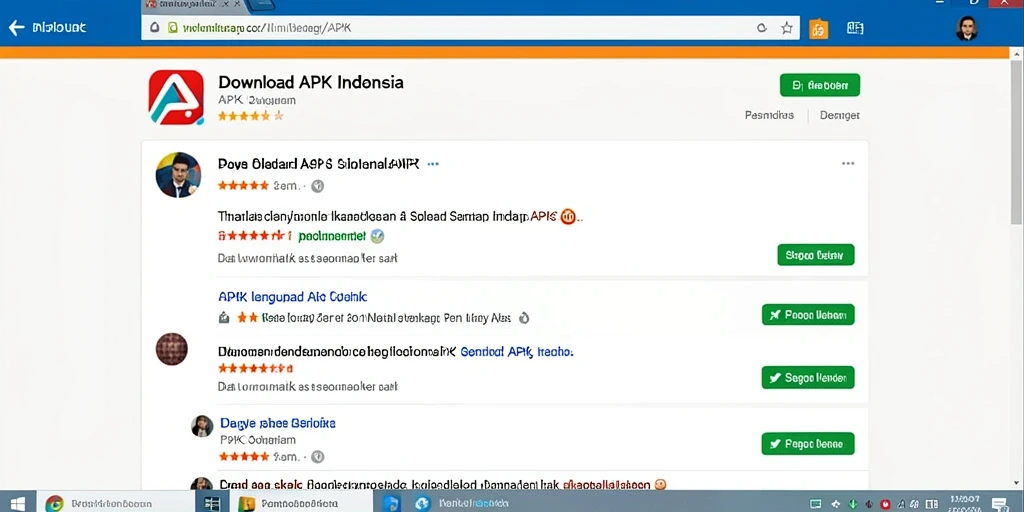
Task: Open the three-dot menu of the first review card
Action: [848, 163]
